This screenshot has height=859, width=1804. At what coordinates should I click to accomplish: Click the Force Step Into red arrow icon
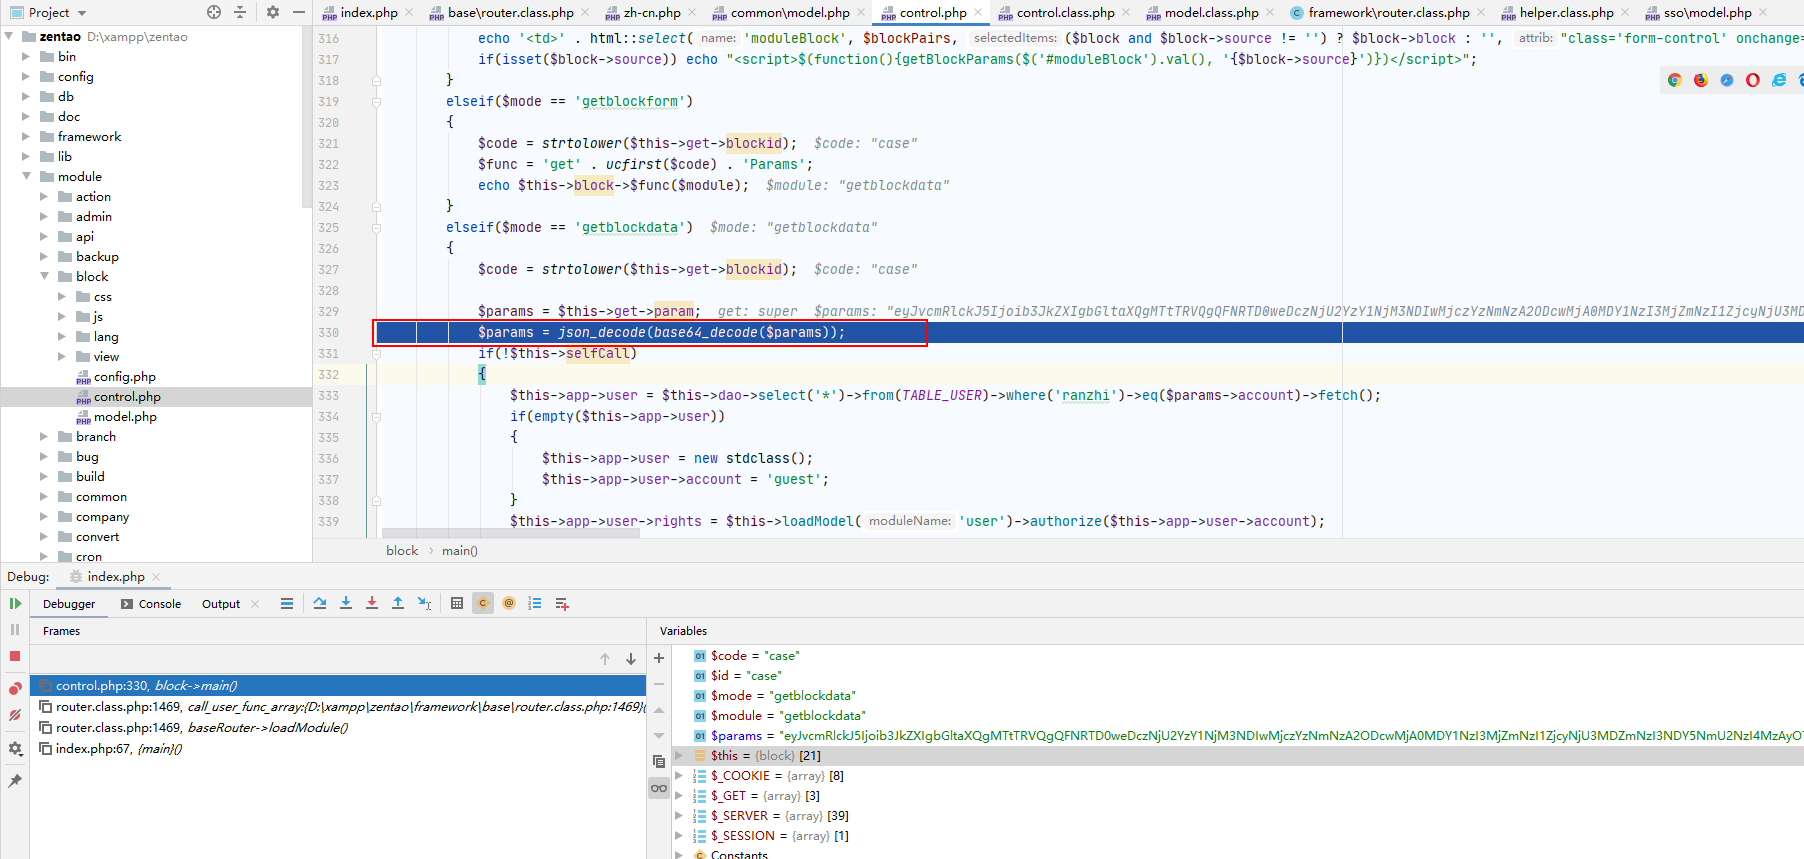(372, 603)
